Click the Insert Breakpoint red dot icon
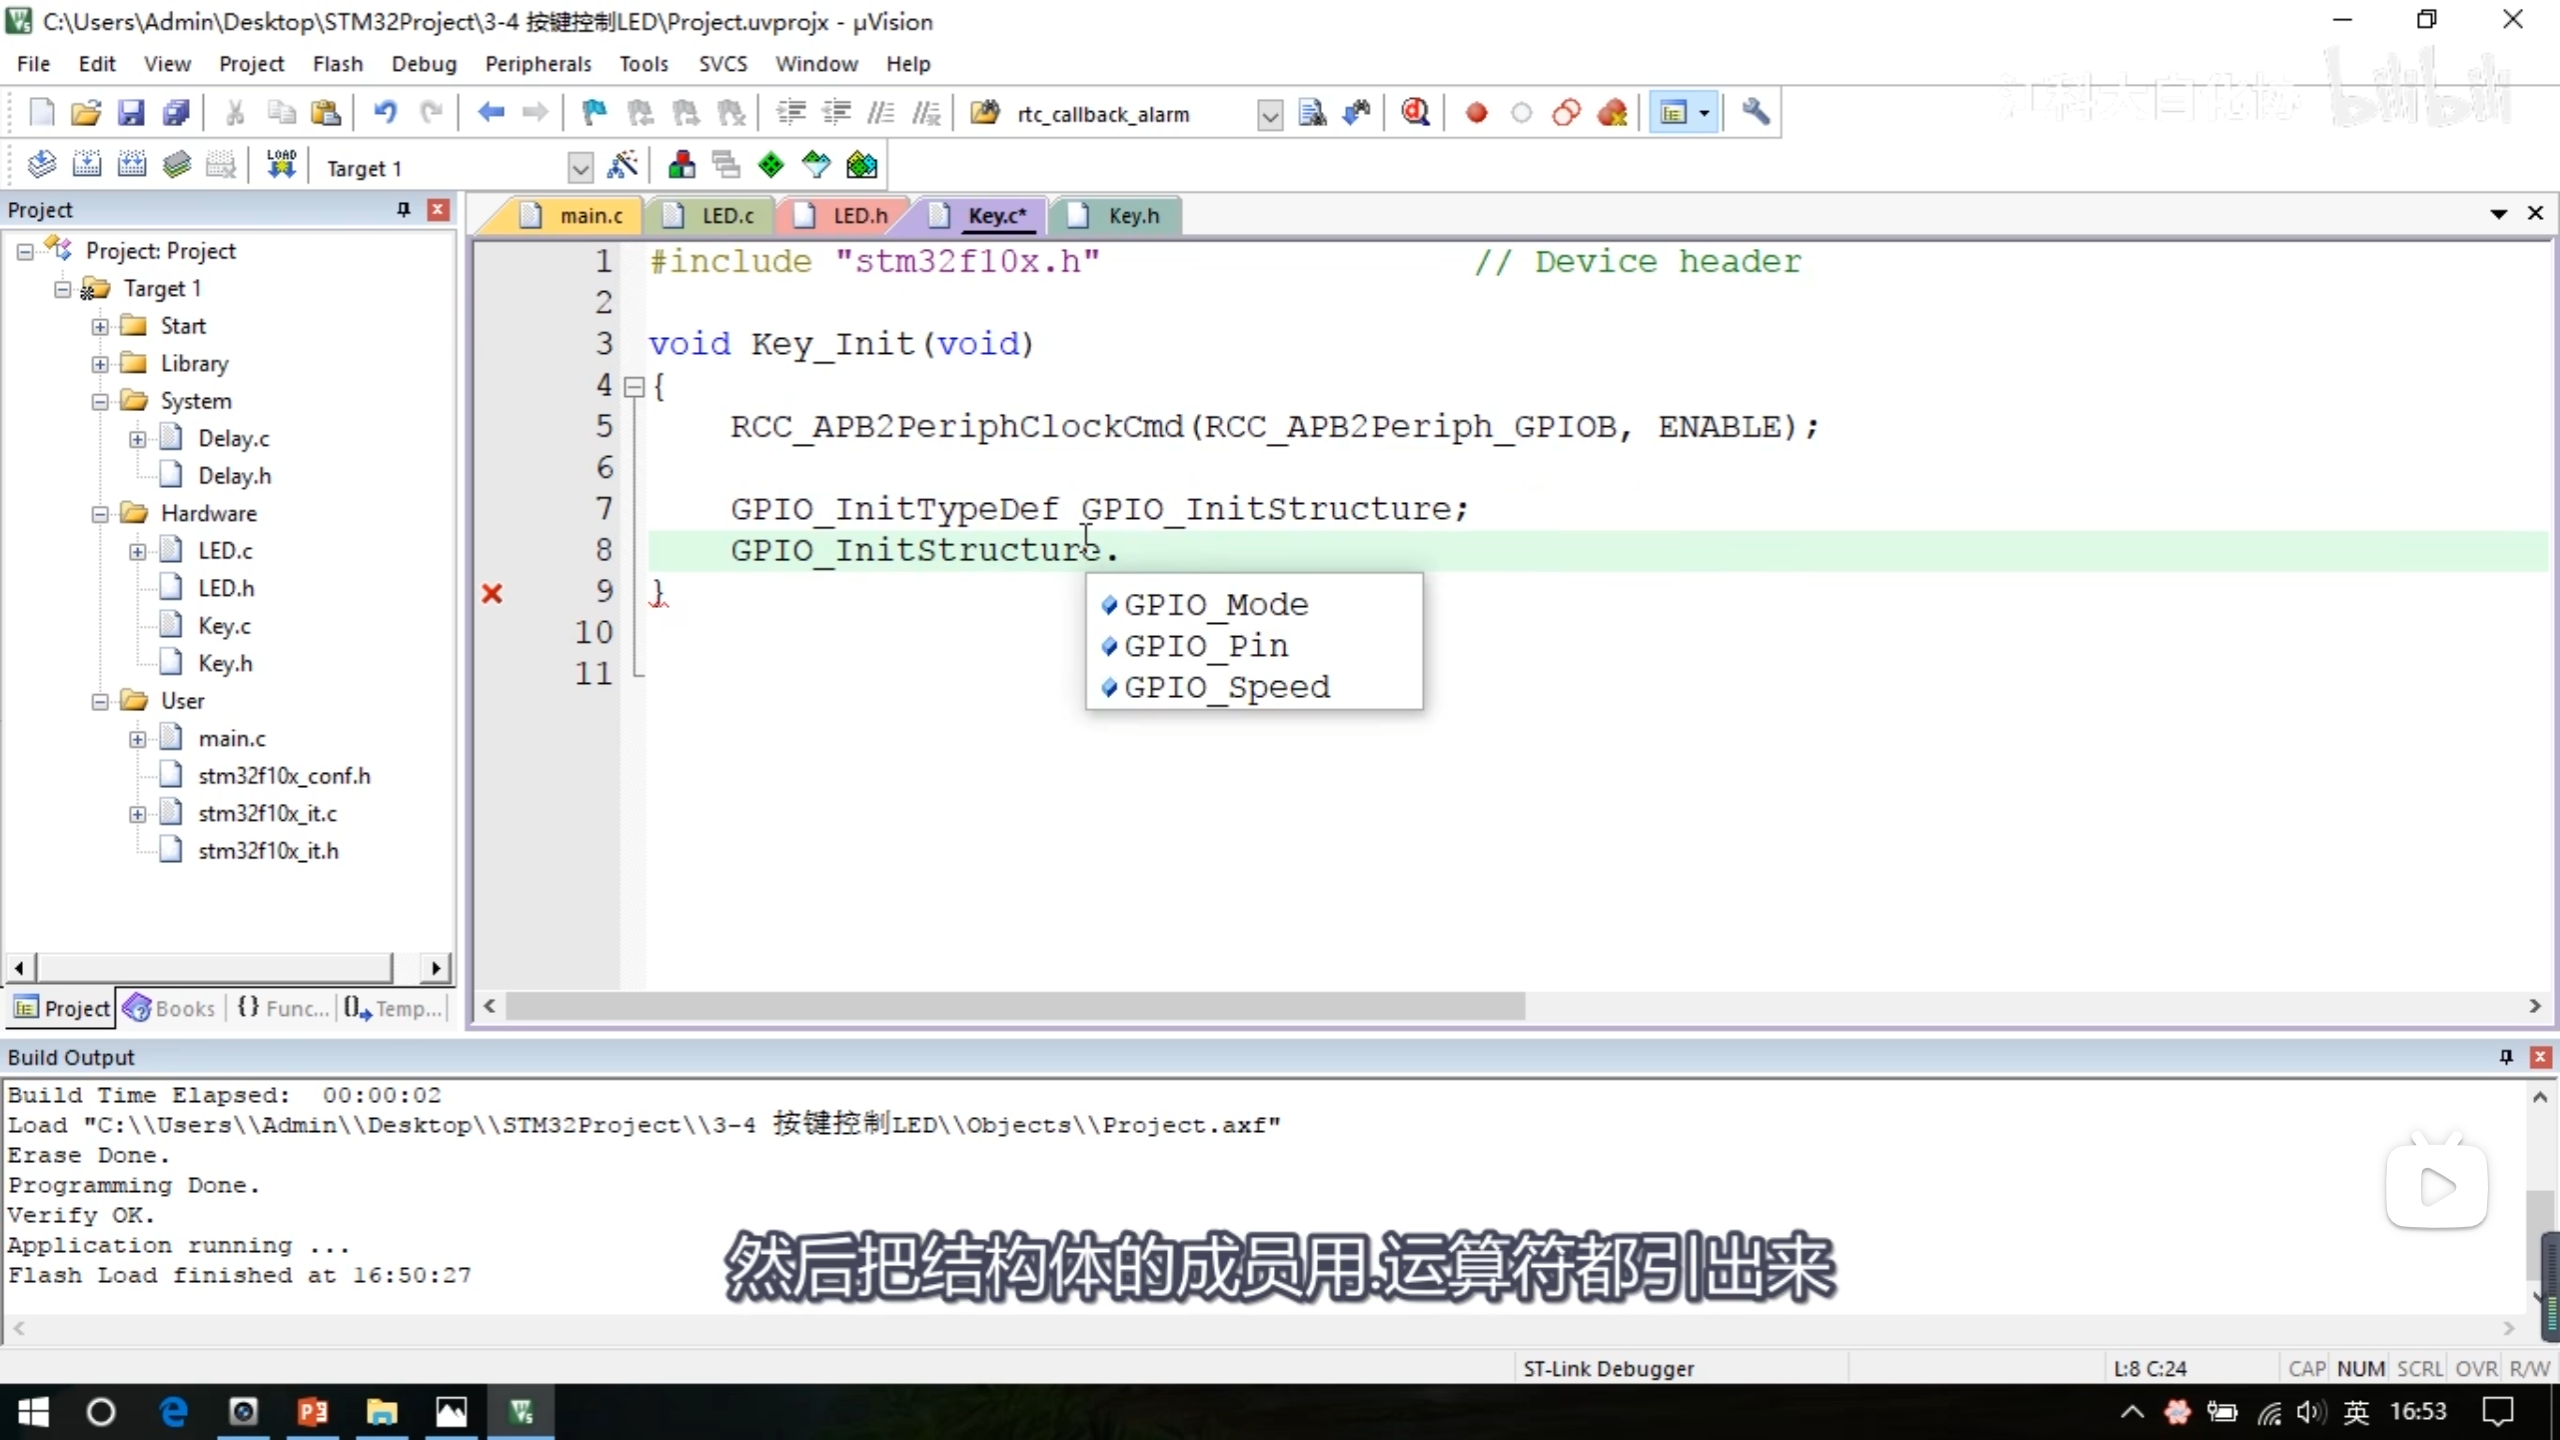 click(1476, 113)
